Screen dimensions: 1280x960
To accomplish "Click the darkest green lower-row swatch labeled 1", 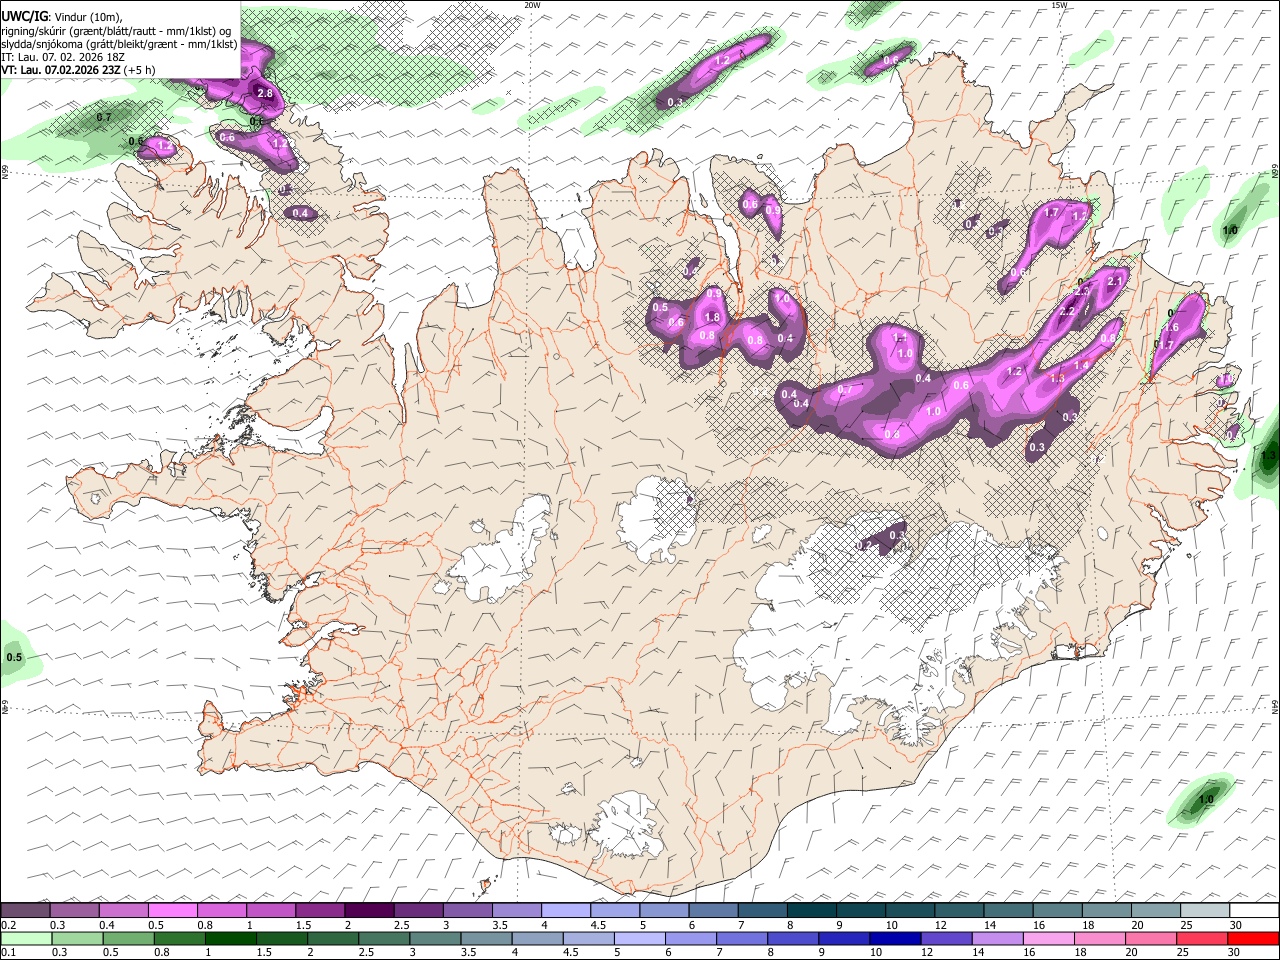I will (x=231, y=938).
